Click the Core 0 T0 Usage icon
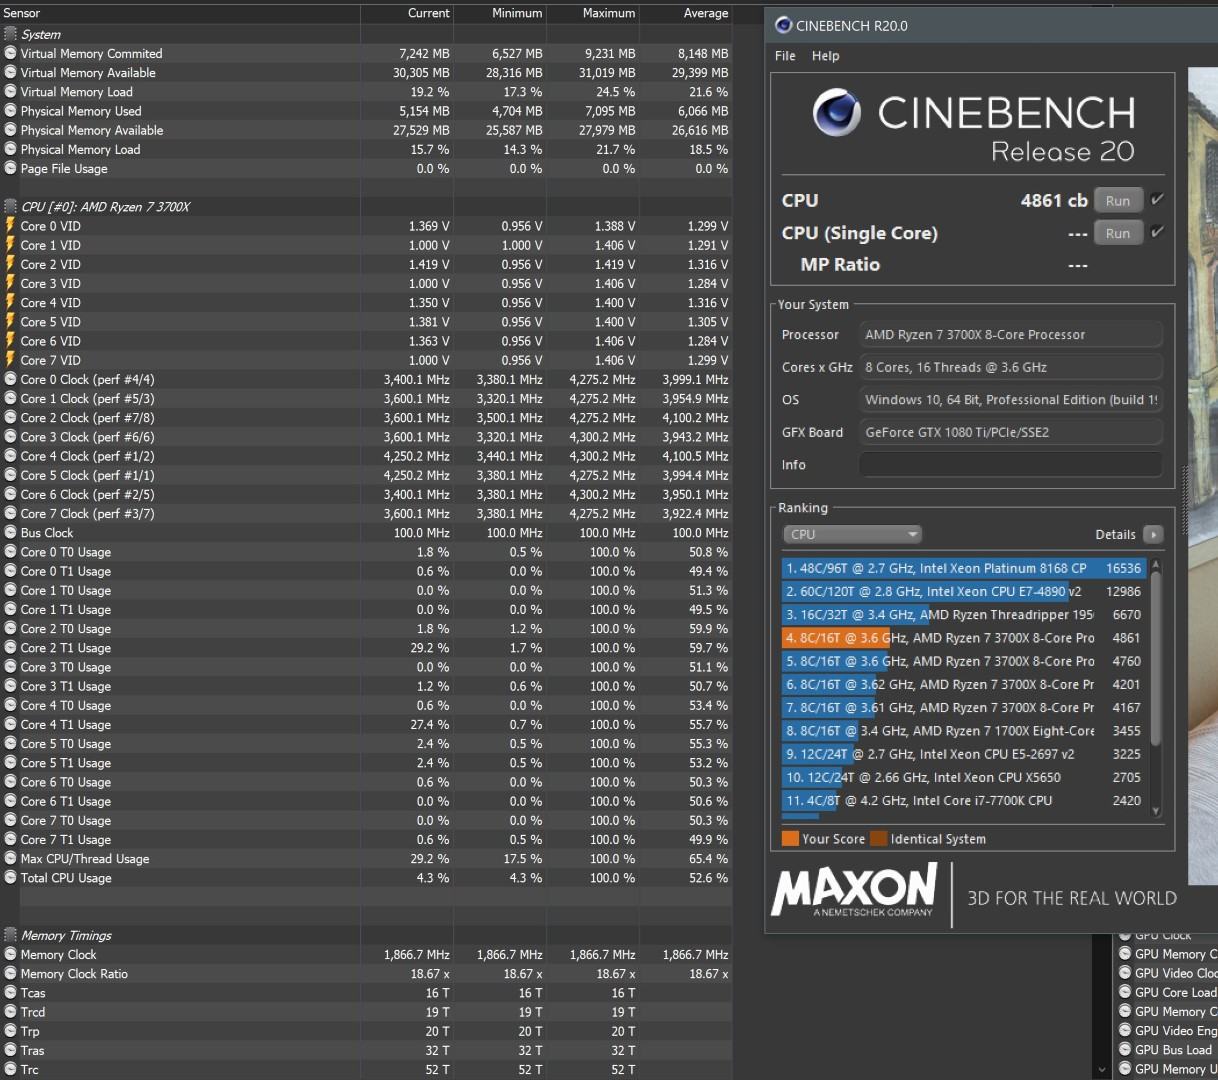 (x=10, y=552)
